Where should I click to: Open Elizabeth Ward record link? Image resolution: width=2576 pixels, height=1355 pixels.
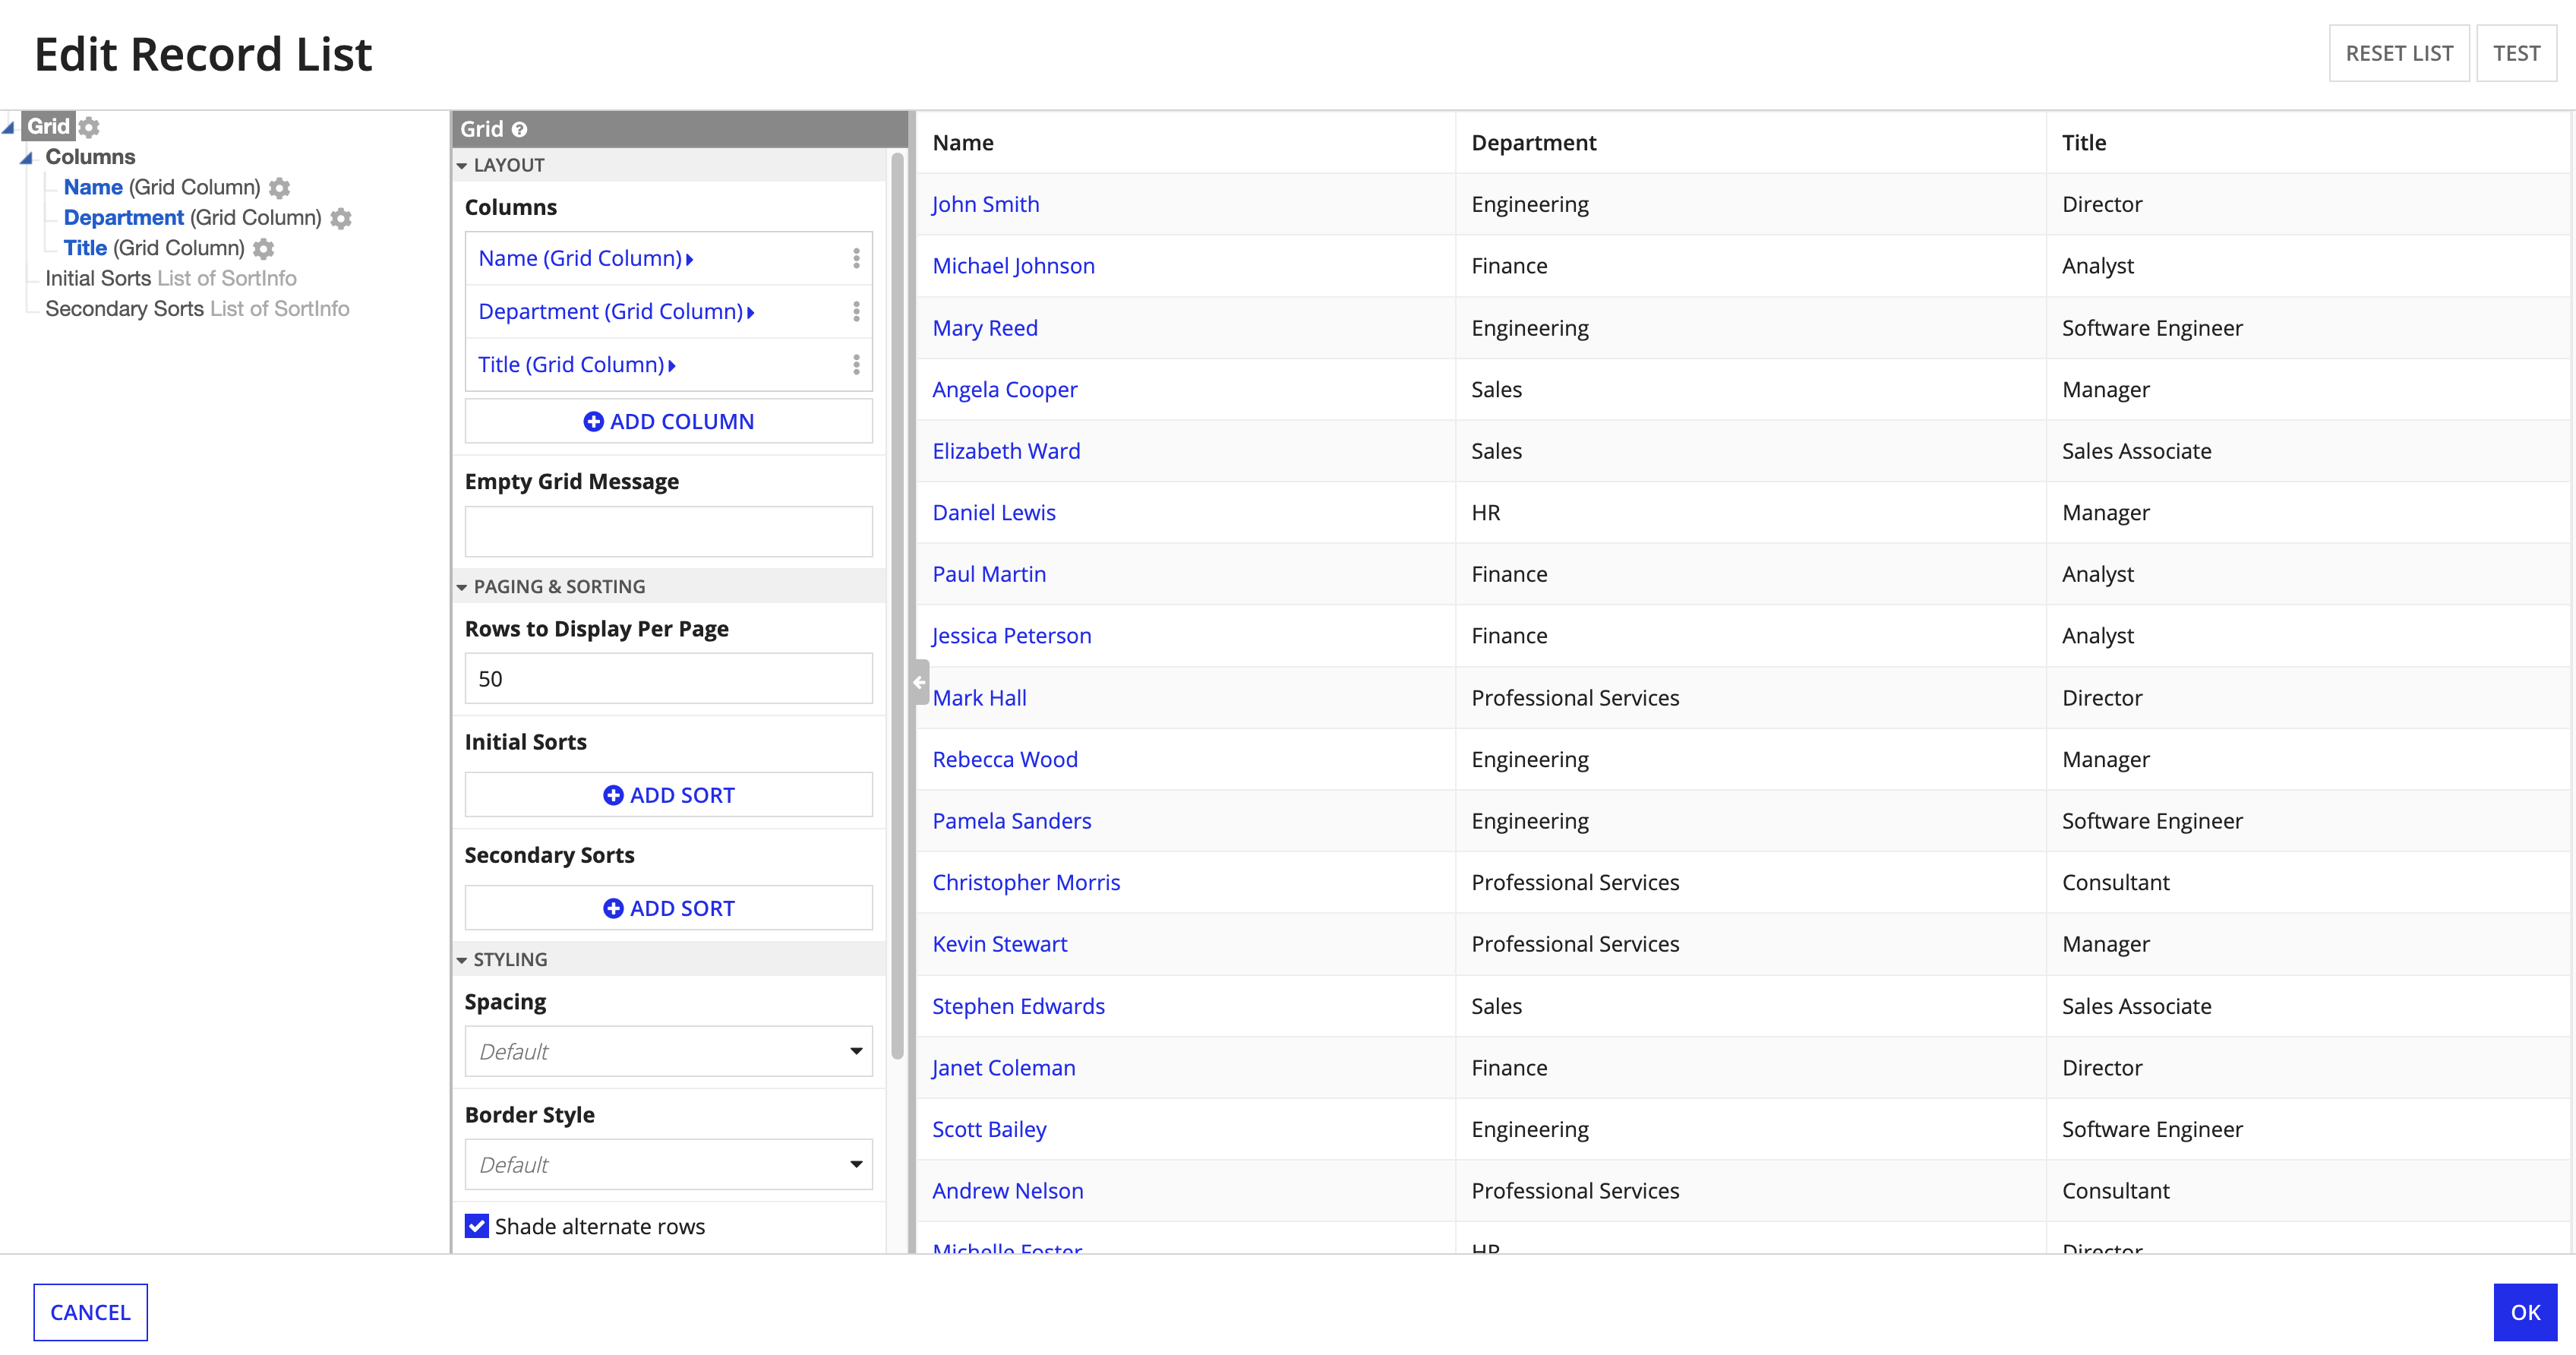[1006, 451]
